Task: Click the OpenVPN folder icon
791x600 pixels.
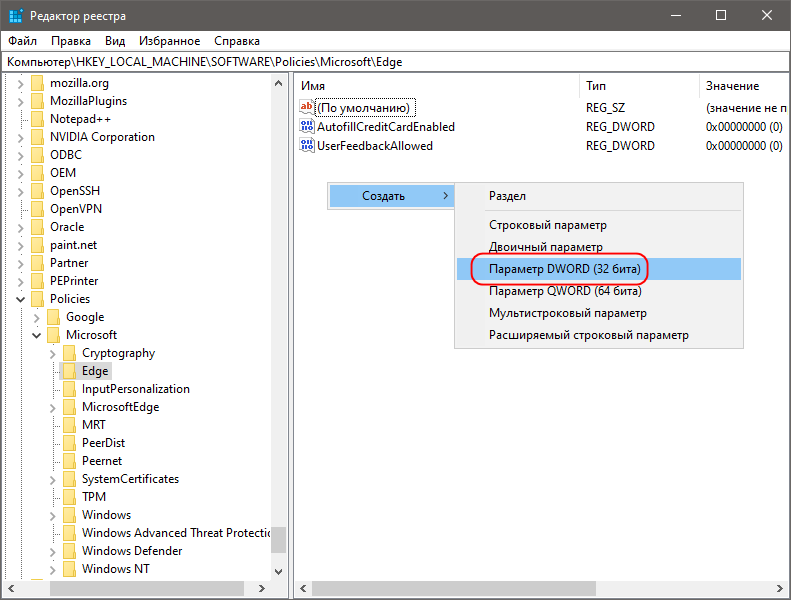Action: pos(37,209)
